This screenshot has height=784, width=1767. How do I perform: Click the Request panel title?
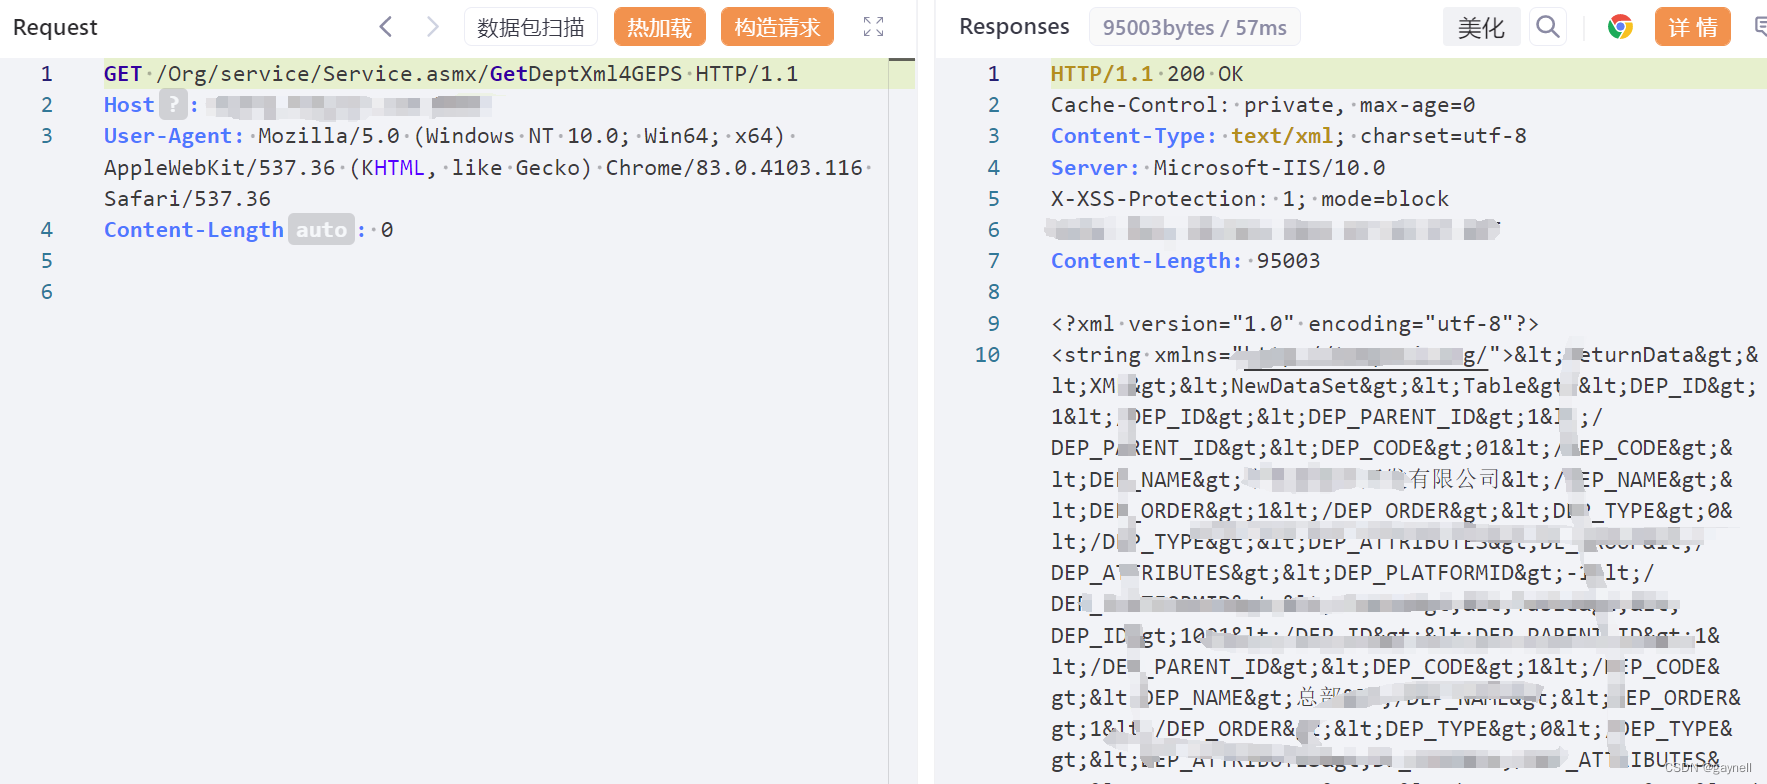tap(55, 27)
